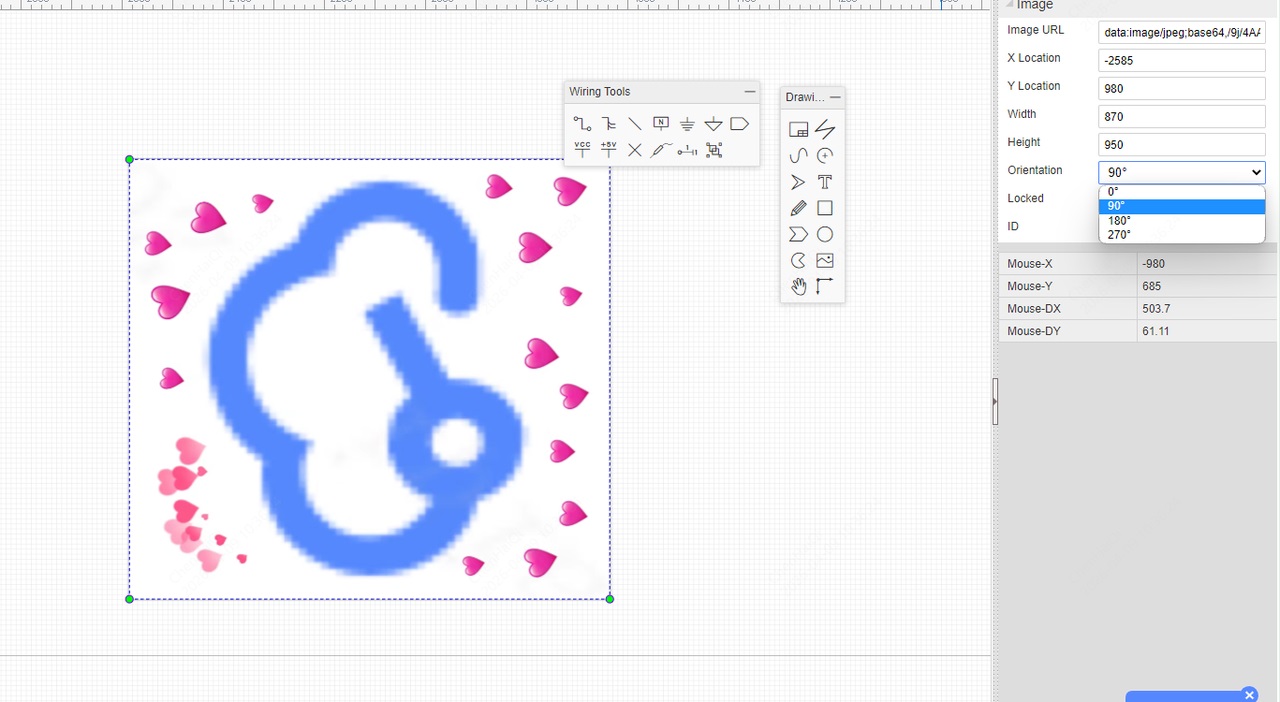
Task: Activate the Text drawing tool
Action: (825, 182)
